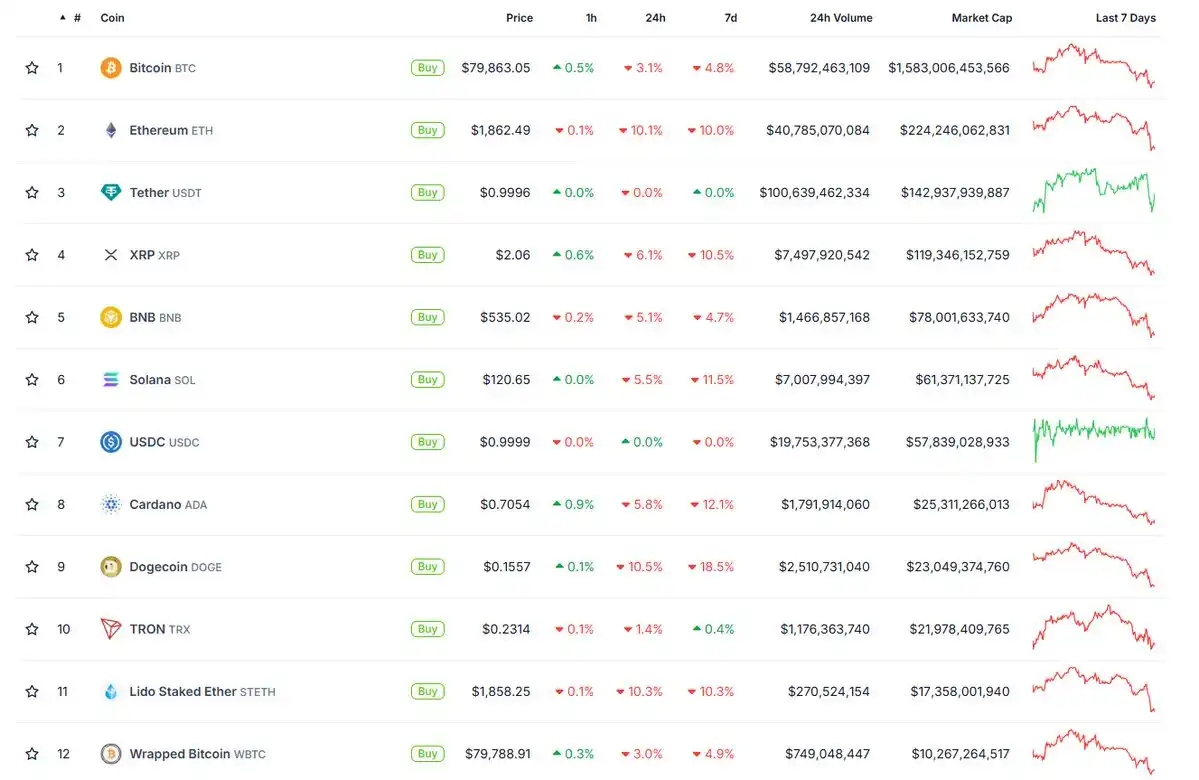This screenshot has width=1199, height=780.
Task: Sort by Price column header
Action: pyautogui.click(x=519, y=18)
